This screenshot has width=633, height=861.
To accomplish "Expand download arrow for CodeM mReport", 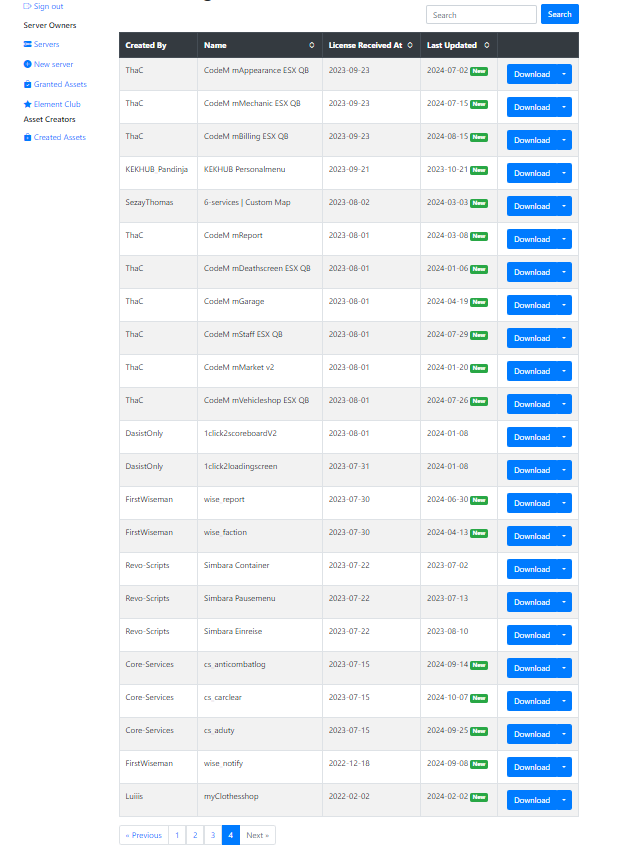I will point(564,239).
